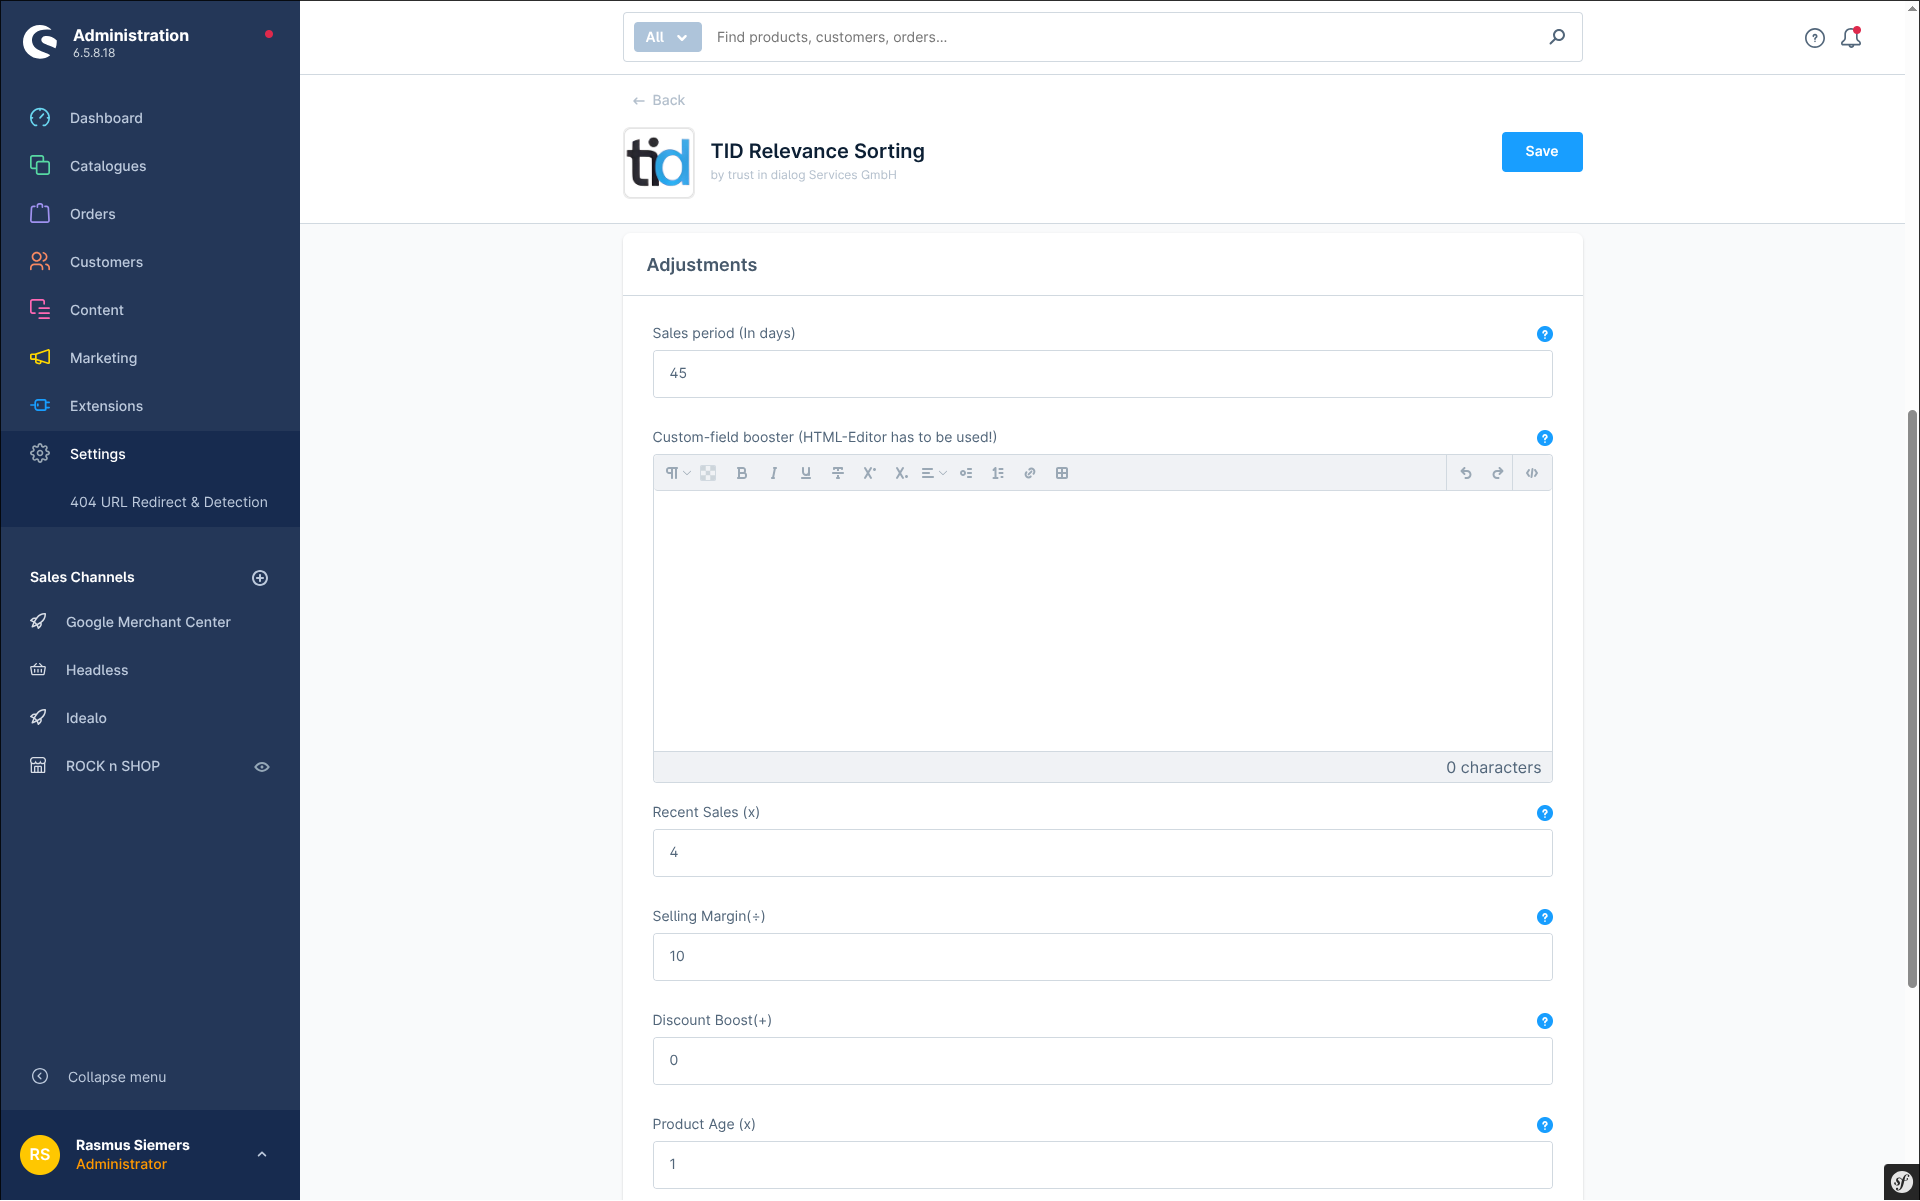
Task: Toggle underline formatting in the editor
Action: pyautogui.click(x=805, y=473)
